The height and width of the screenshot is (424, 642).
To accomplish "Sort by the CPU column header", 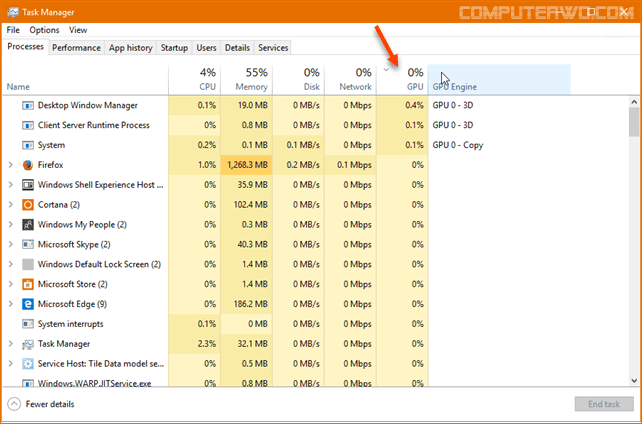I will coord(194,80).
